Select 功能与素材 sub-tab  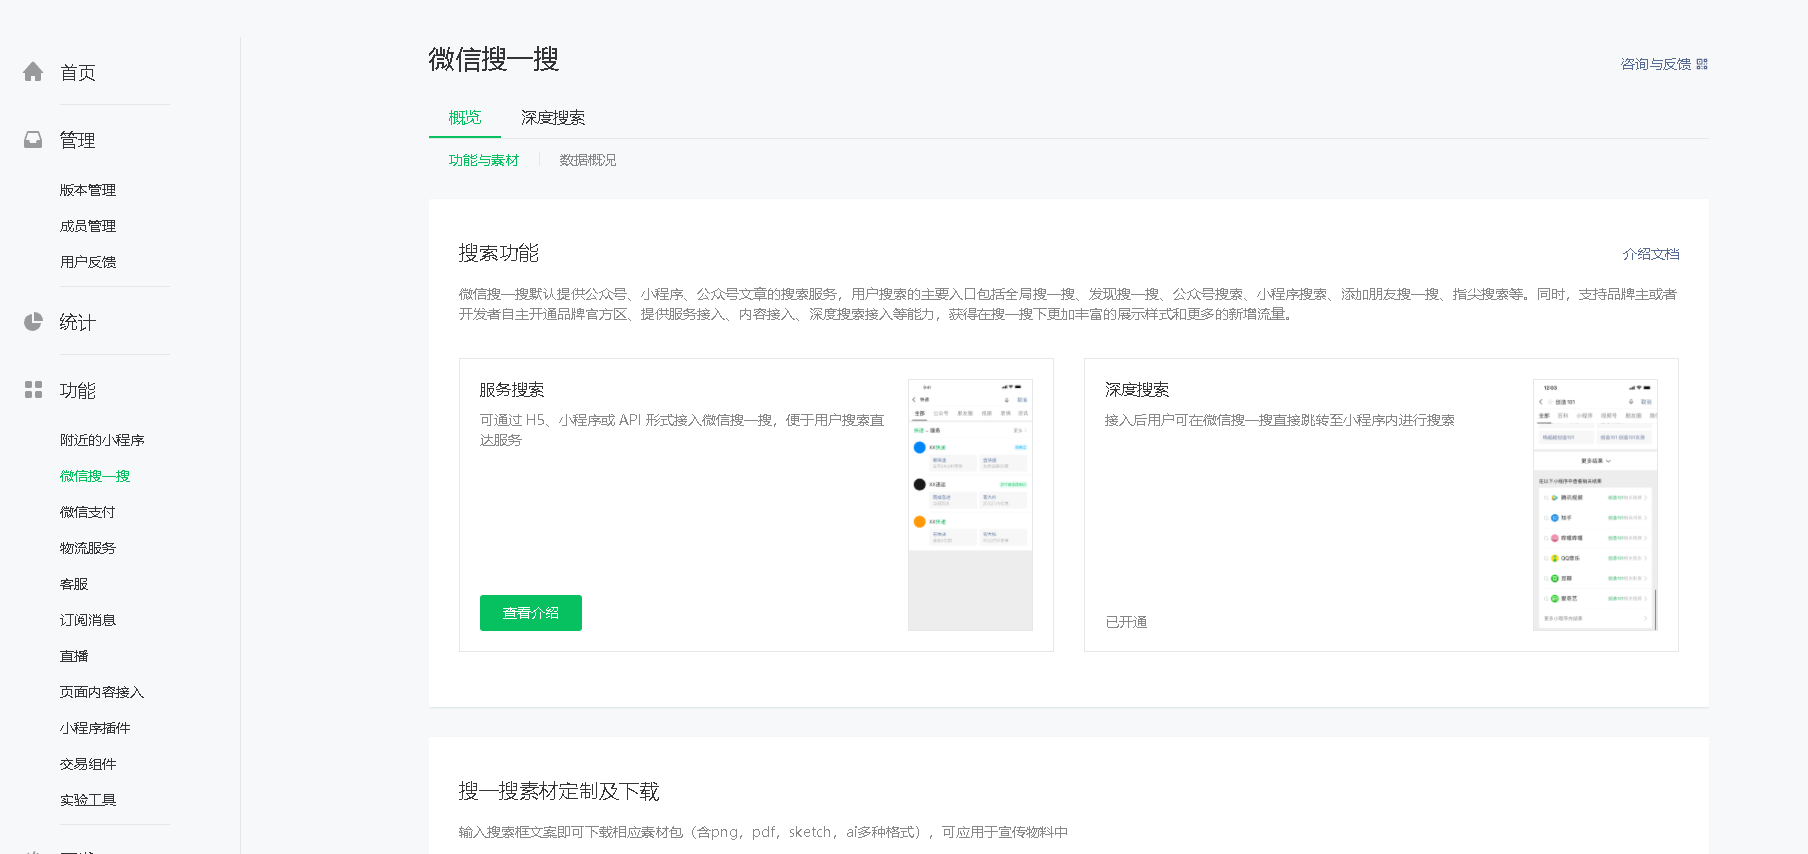click(x=484, y=160)
